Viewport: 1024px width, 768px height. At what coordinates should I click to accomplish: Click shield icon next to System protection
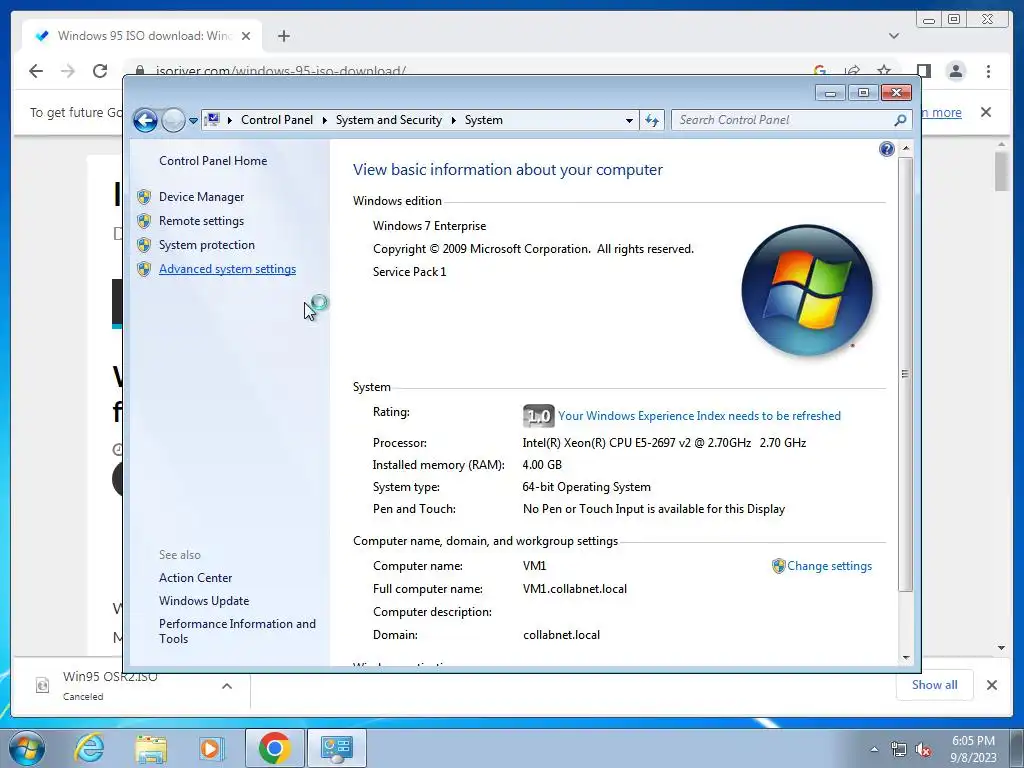[x=144, y=246]
